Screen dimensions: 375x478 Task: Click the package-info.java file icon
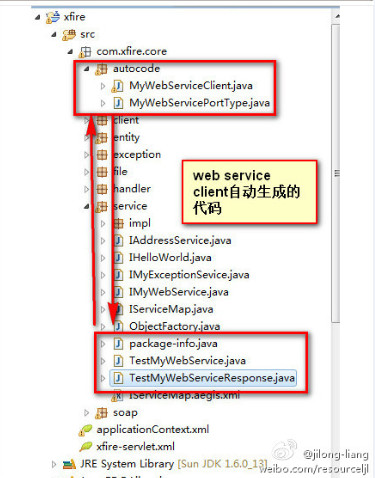118,344
